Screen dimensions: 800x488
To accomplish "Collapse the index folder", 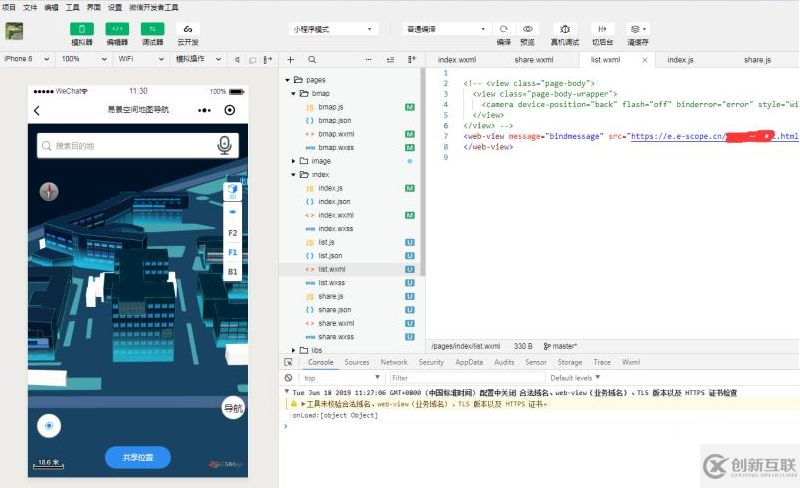I will (x=293, y=175).
